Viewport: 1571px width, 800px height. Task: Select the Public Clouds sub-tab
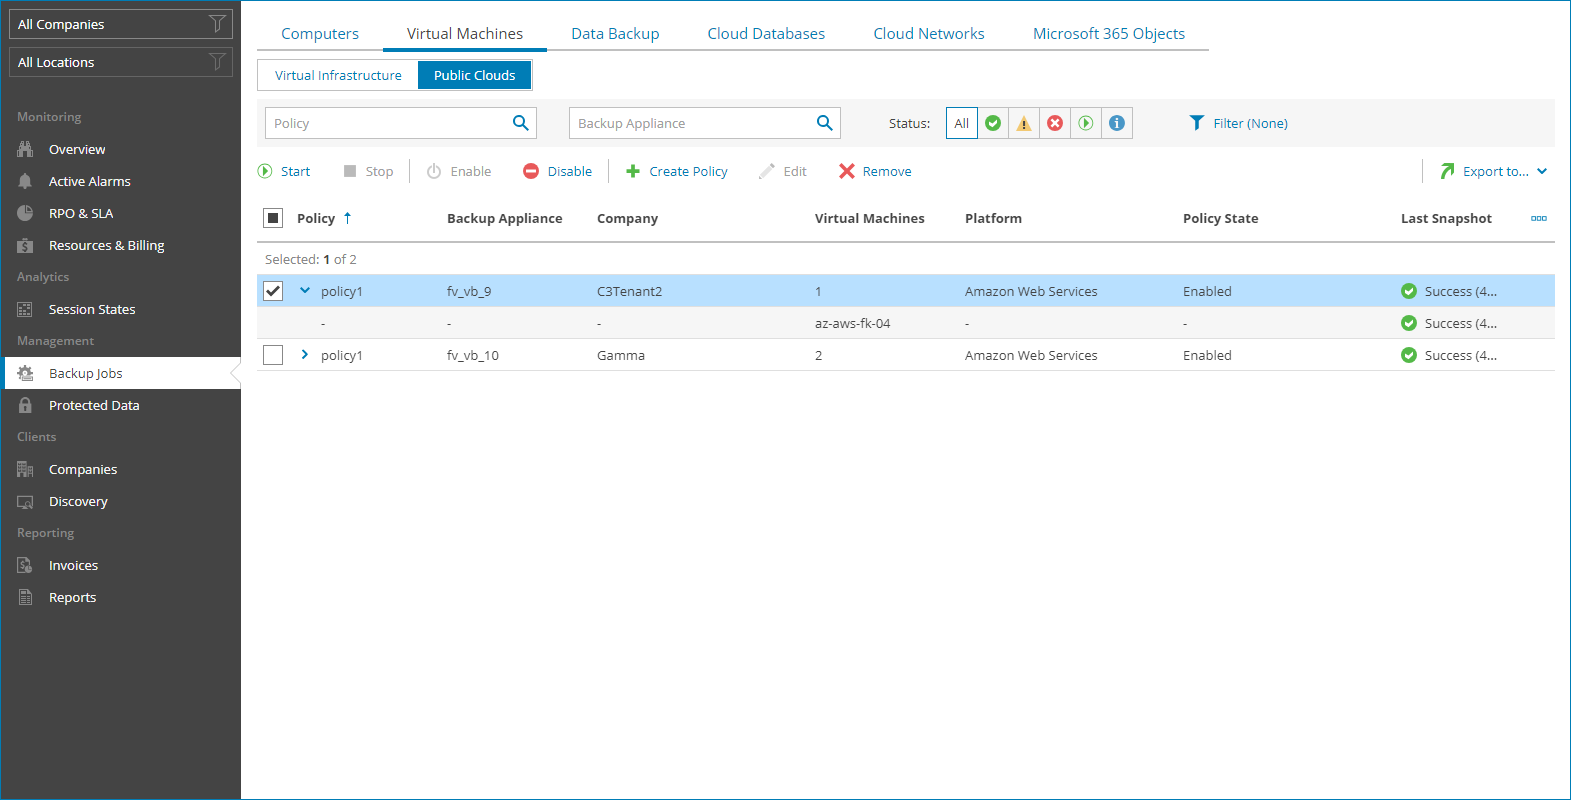click(475, 75)
